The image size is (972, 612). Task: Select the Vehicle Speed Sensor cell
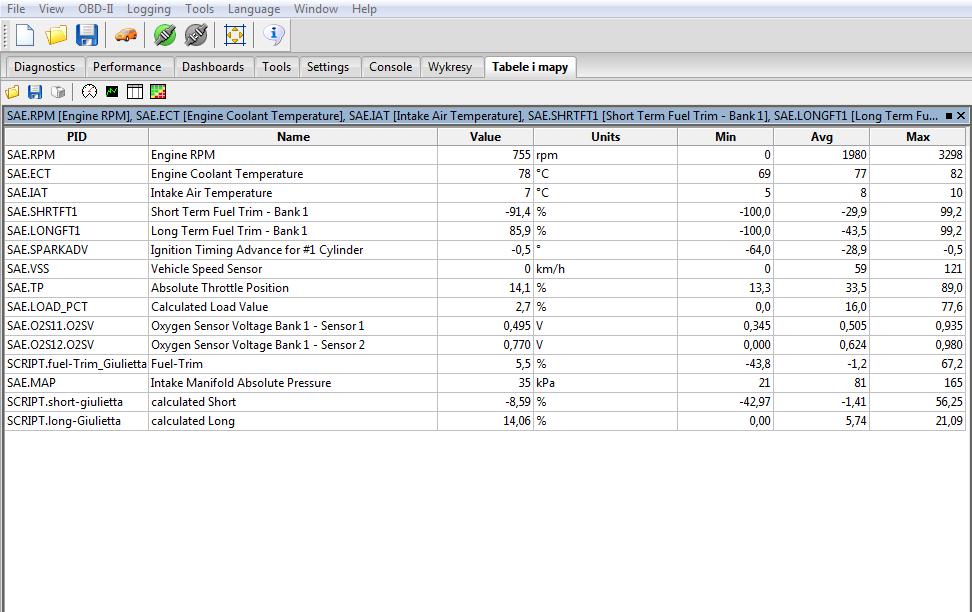[293, 269]
